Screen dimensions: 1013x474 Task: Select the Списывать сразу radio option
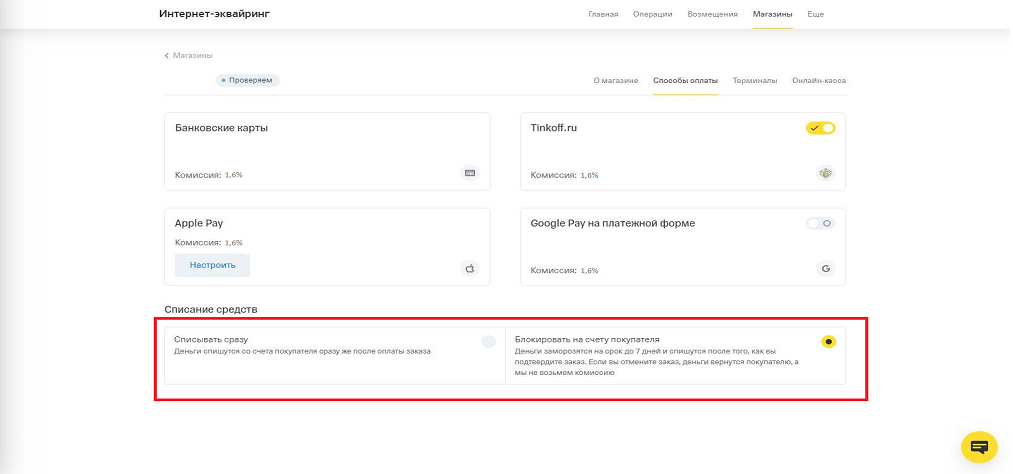pyautogui.click(x=488, y=342)
